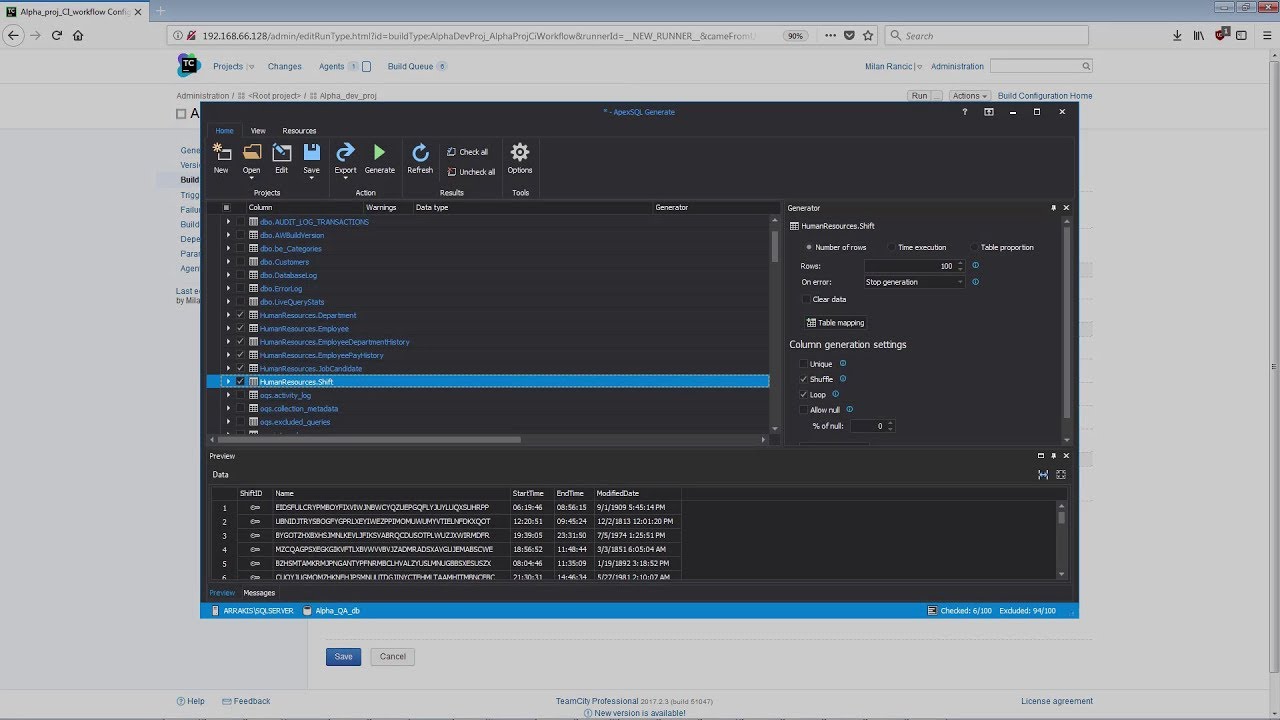Pin the Preview panel
The height and width of the screenshot is (720, 1280).
click(1053, 456)
